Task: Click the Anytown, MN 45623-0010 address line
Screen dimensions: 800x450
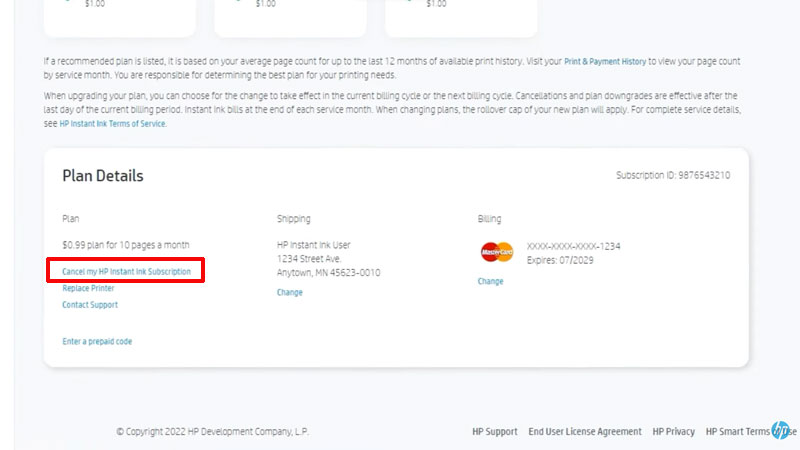Action: tap(328, 272)
